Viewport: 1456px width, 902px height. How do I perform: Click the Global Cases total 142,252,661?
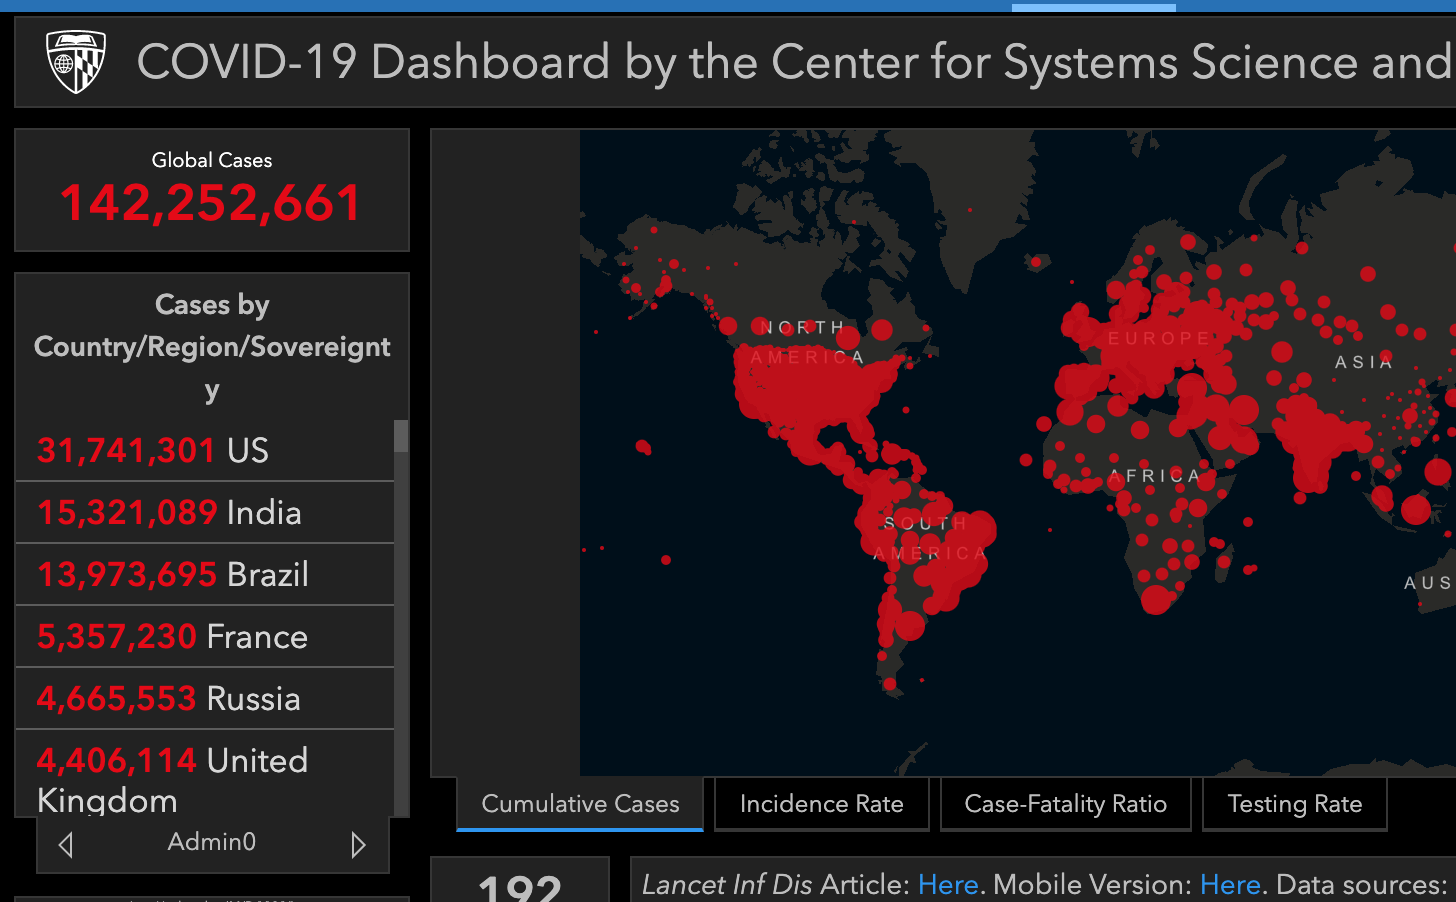click(x=211, y=203)
